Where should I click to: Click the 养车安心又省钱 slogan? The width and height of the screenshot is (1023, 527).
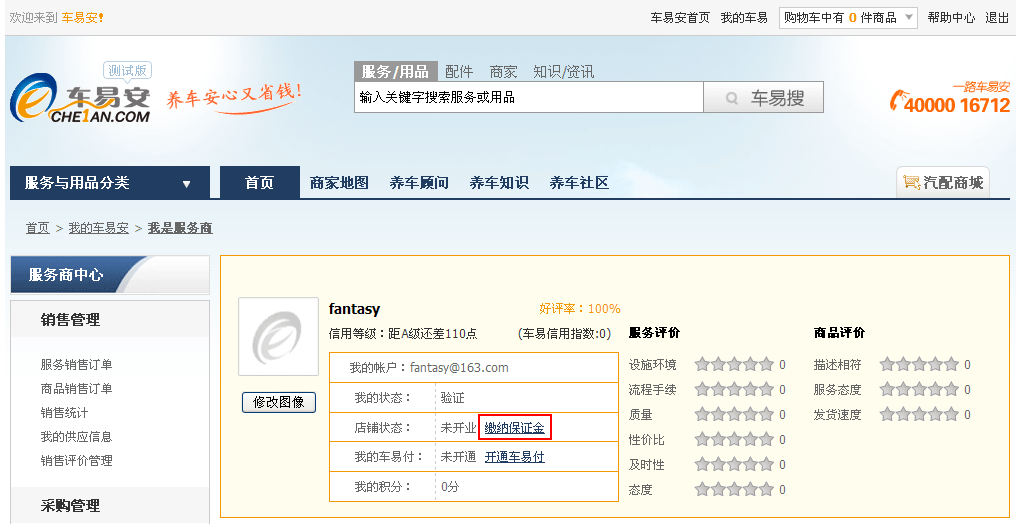click(x=233, y=97)
